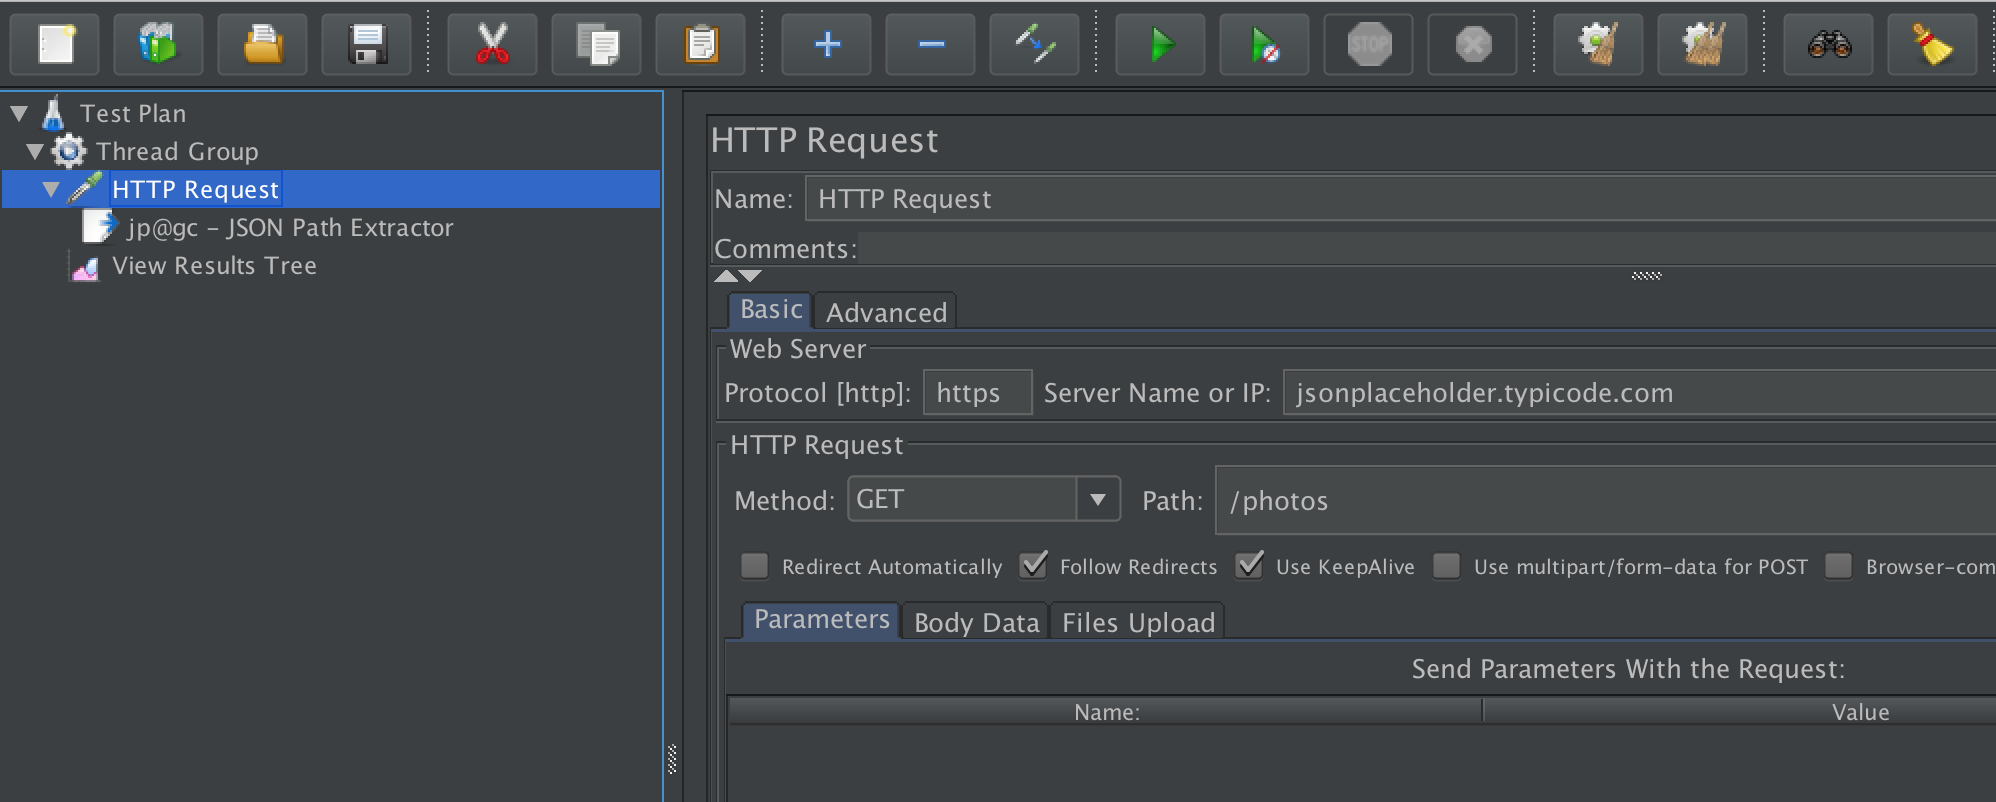
Task: Disable the Use KeepAlive checkbox
Action: 1249,566
